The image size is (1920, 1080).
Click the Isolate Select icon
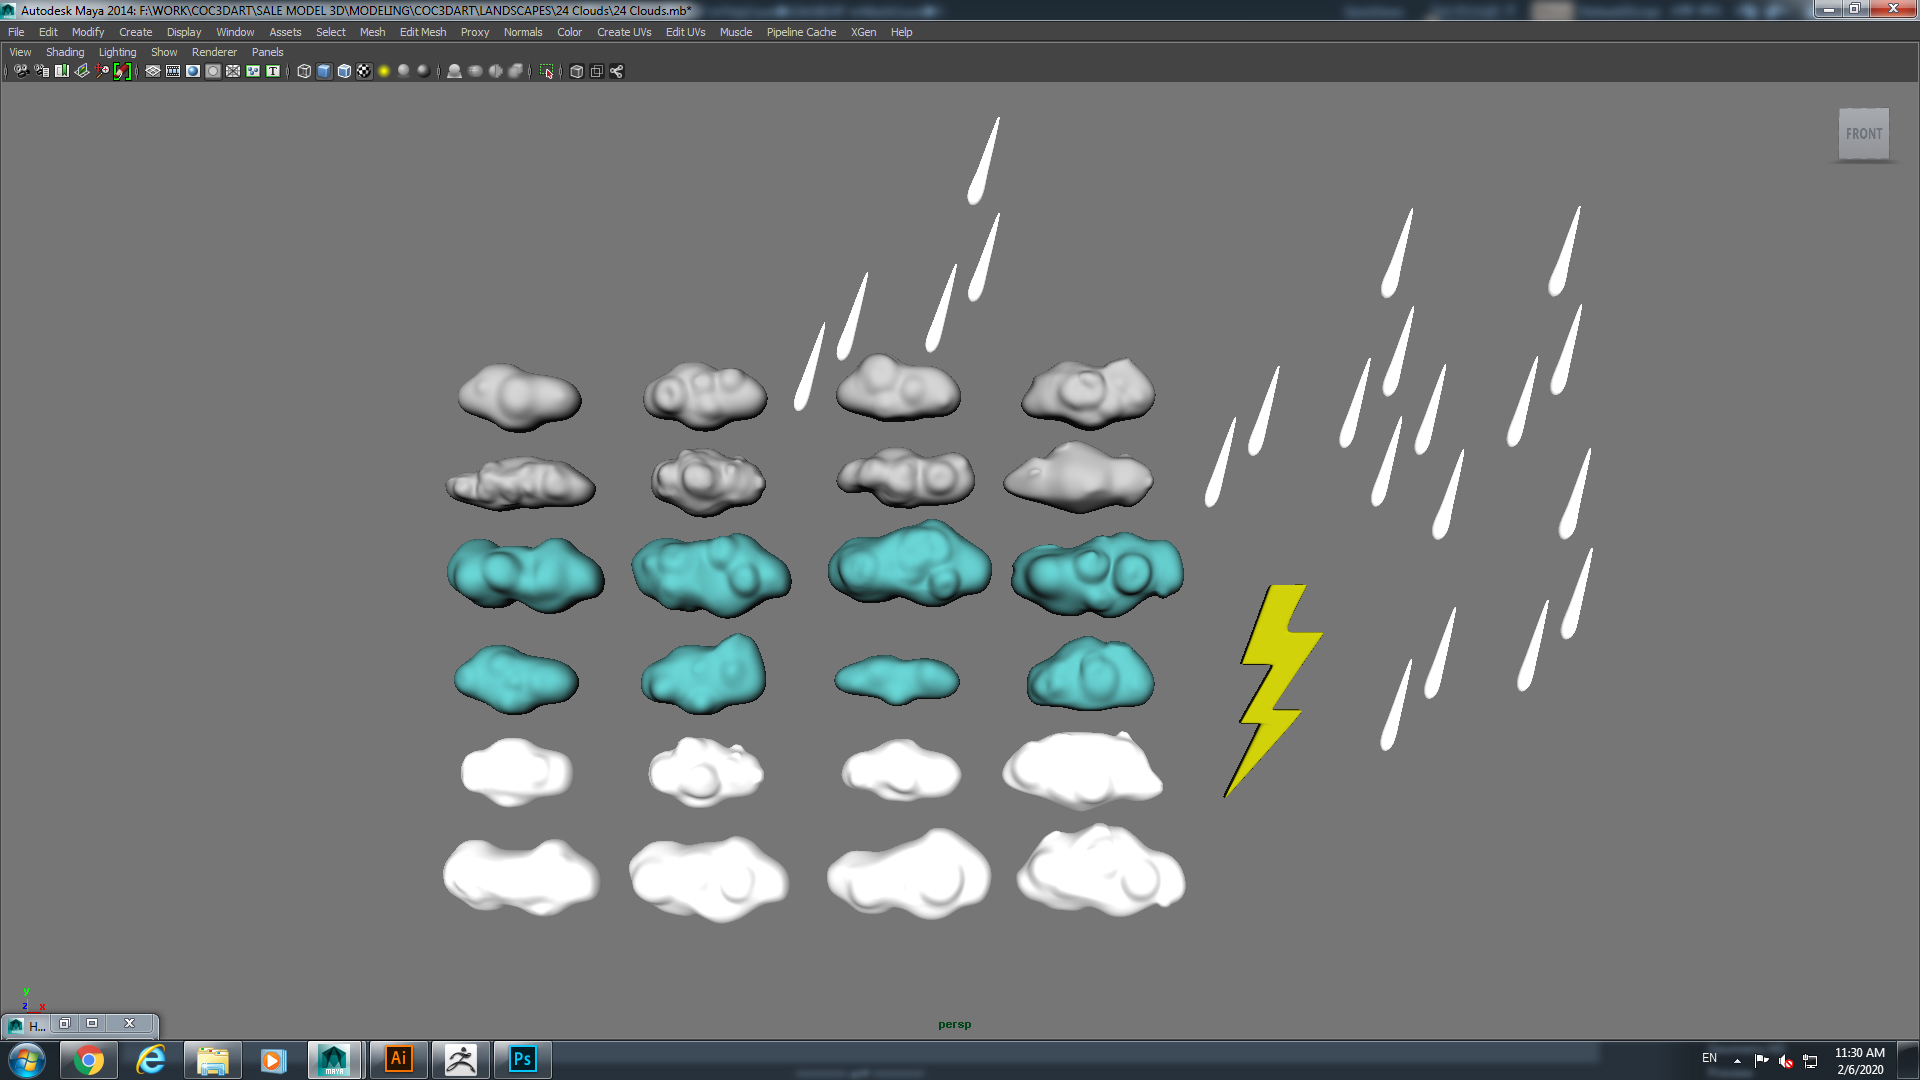(546, 71)
